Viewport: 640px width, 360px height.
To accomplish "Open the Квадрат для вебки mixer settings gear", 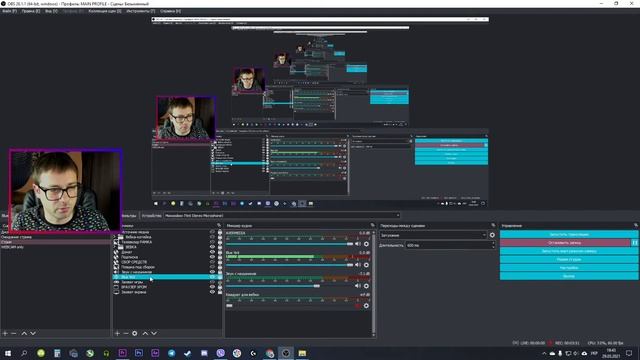I will click(366, 306).
